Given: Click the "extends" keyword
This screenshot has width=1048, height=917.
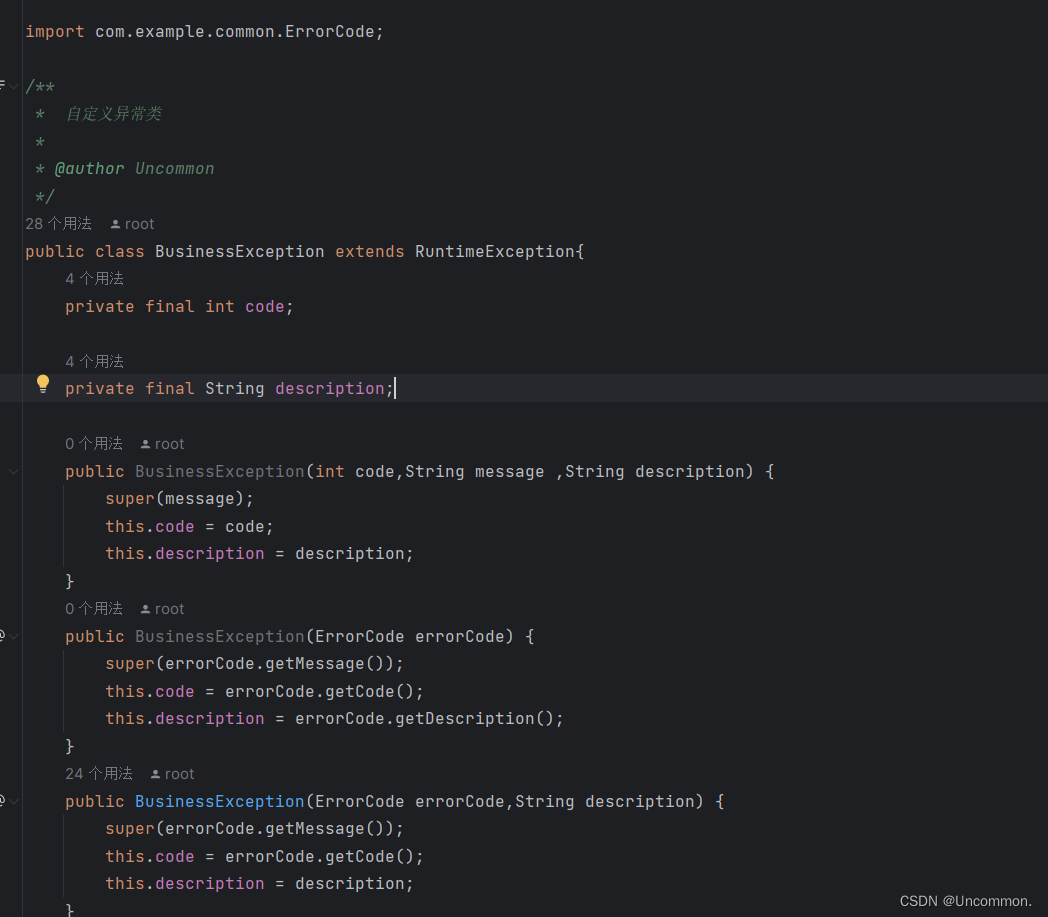Looking at the screenshot, I should [x=370, y=251].
